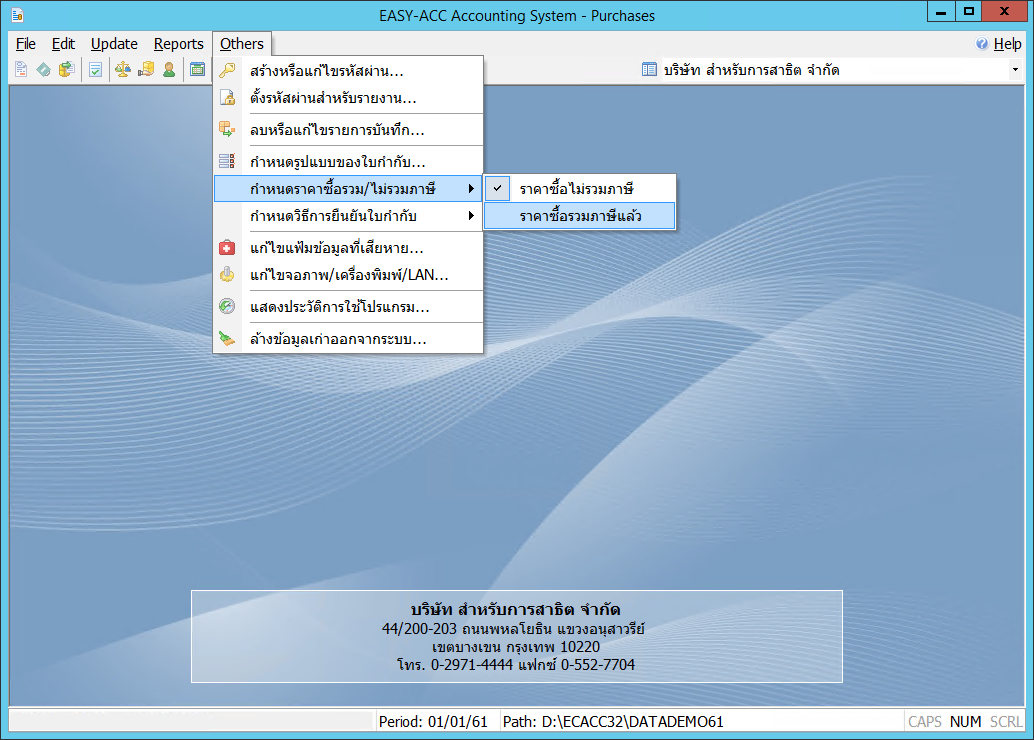The width and height of the screenshot is (1034, 740).
Task: Click the person icon in the toolbar
Action: 169,70
